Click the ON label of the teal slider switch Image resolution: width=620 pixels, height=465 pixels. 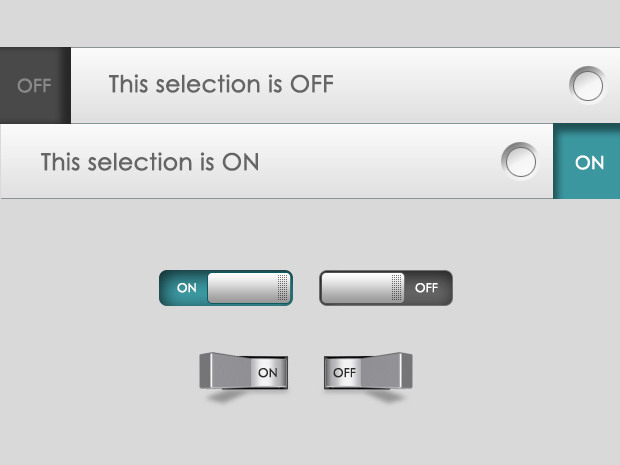(187, 288)
